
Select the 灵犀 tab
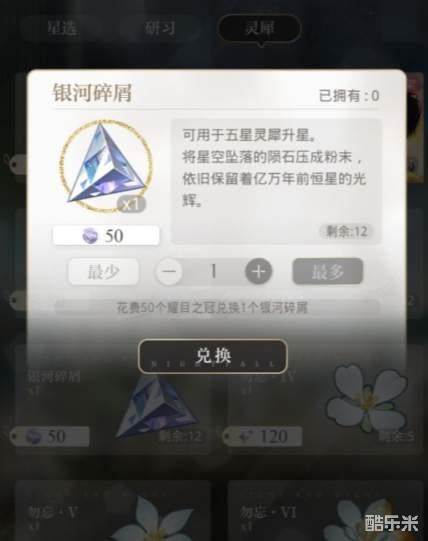[260, 28]
